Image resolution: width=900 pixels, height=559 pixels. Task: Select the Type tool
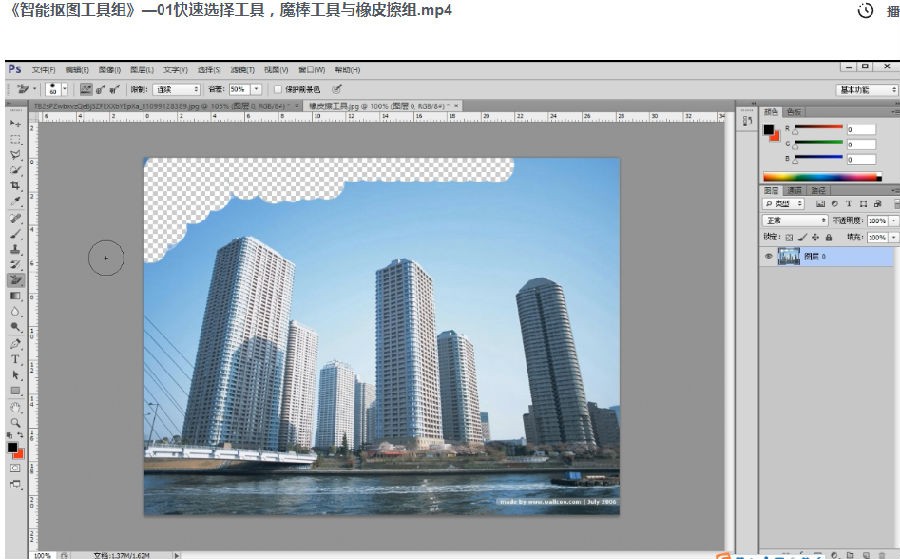pos(15,359)
